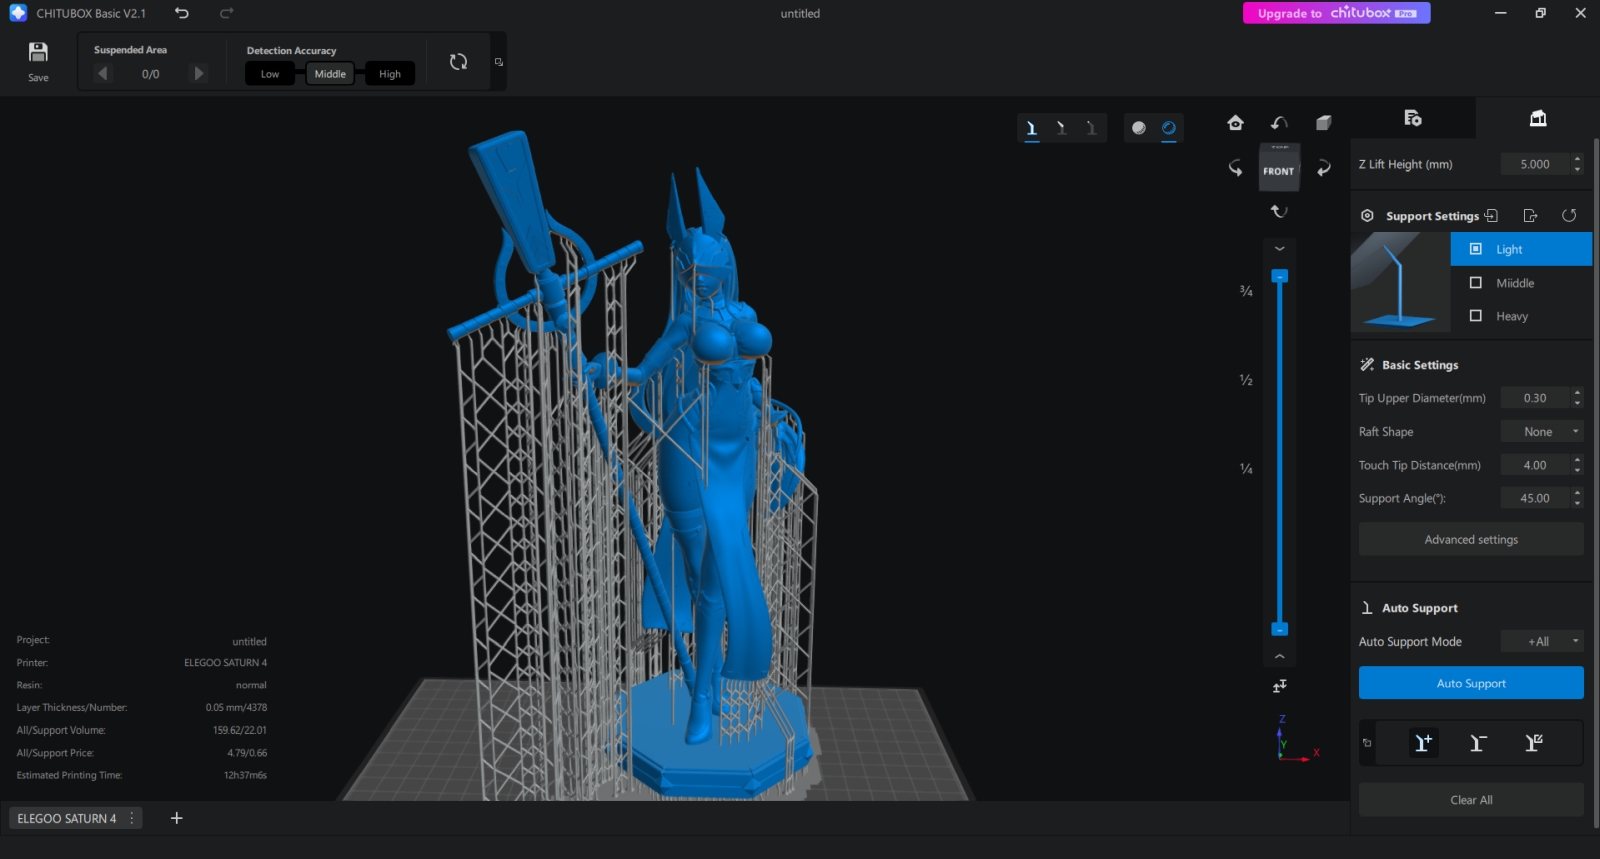
Task: Import support settings profile
Action: [x=1491, y=216]
